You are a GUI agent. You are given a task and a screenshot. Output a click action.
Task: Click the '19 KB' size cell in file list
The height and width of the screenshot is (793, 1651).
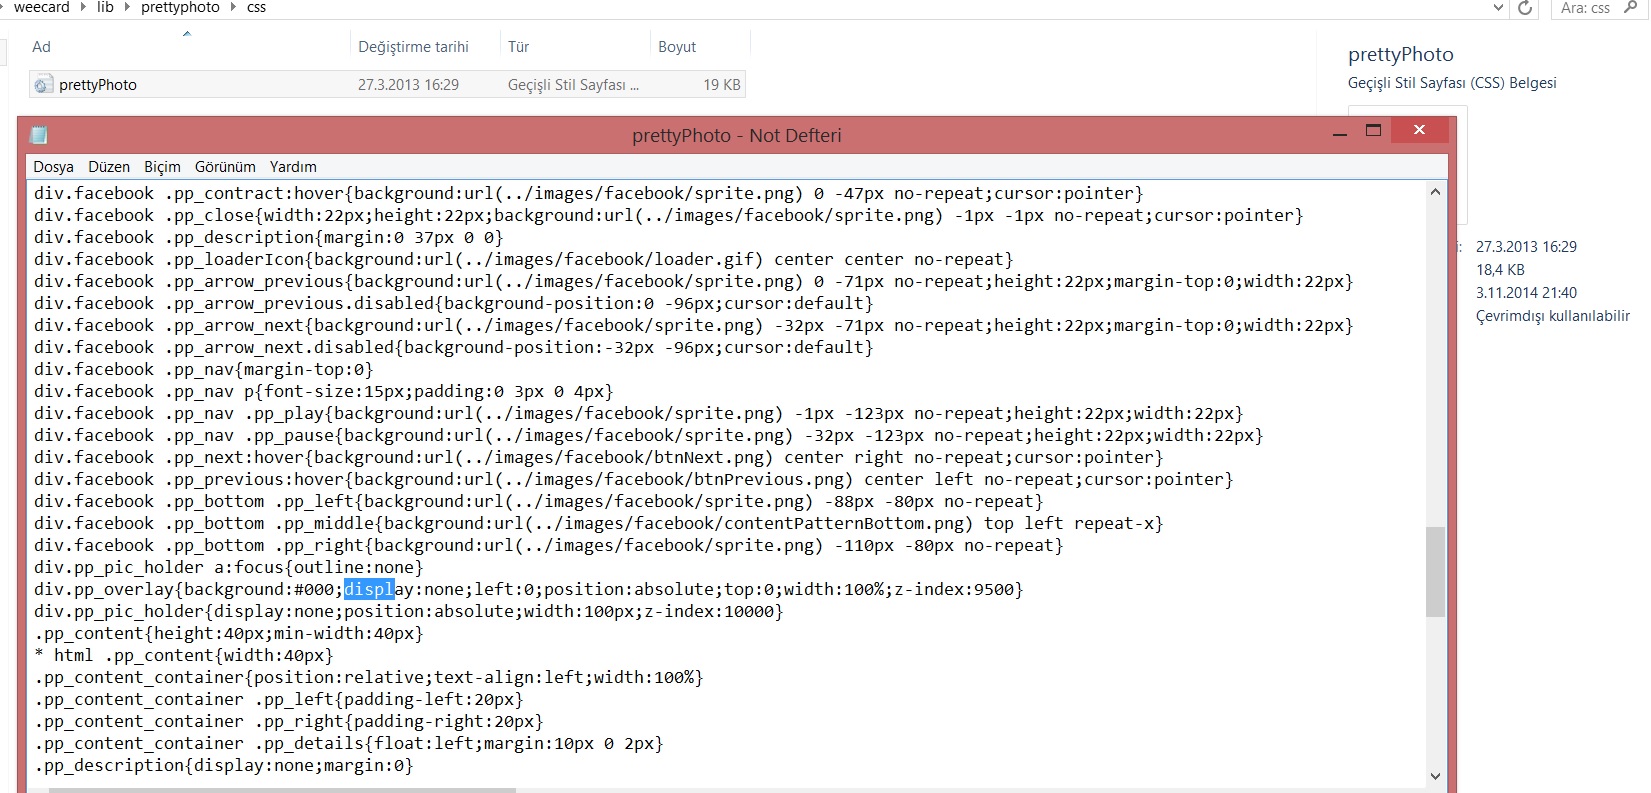click(721, 85)
